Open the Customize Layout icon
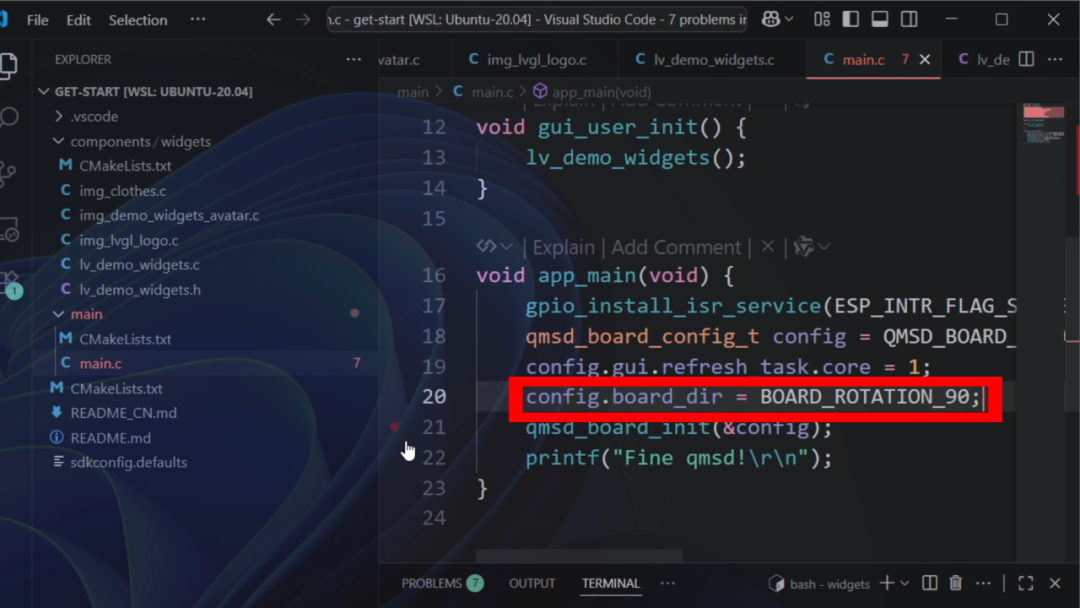Image resolution: width=1080 pixels, height=608 pixels. 822,19
